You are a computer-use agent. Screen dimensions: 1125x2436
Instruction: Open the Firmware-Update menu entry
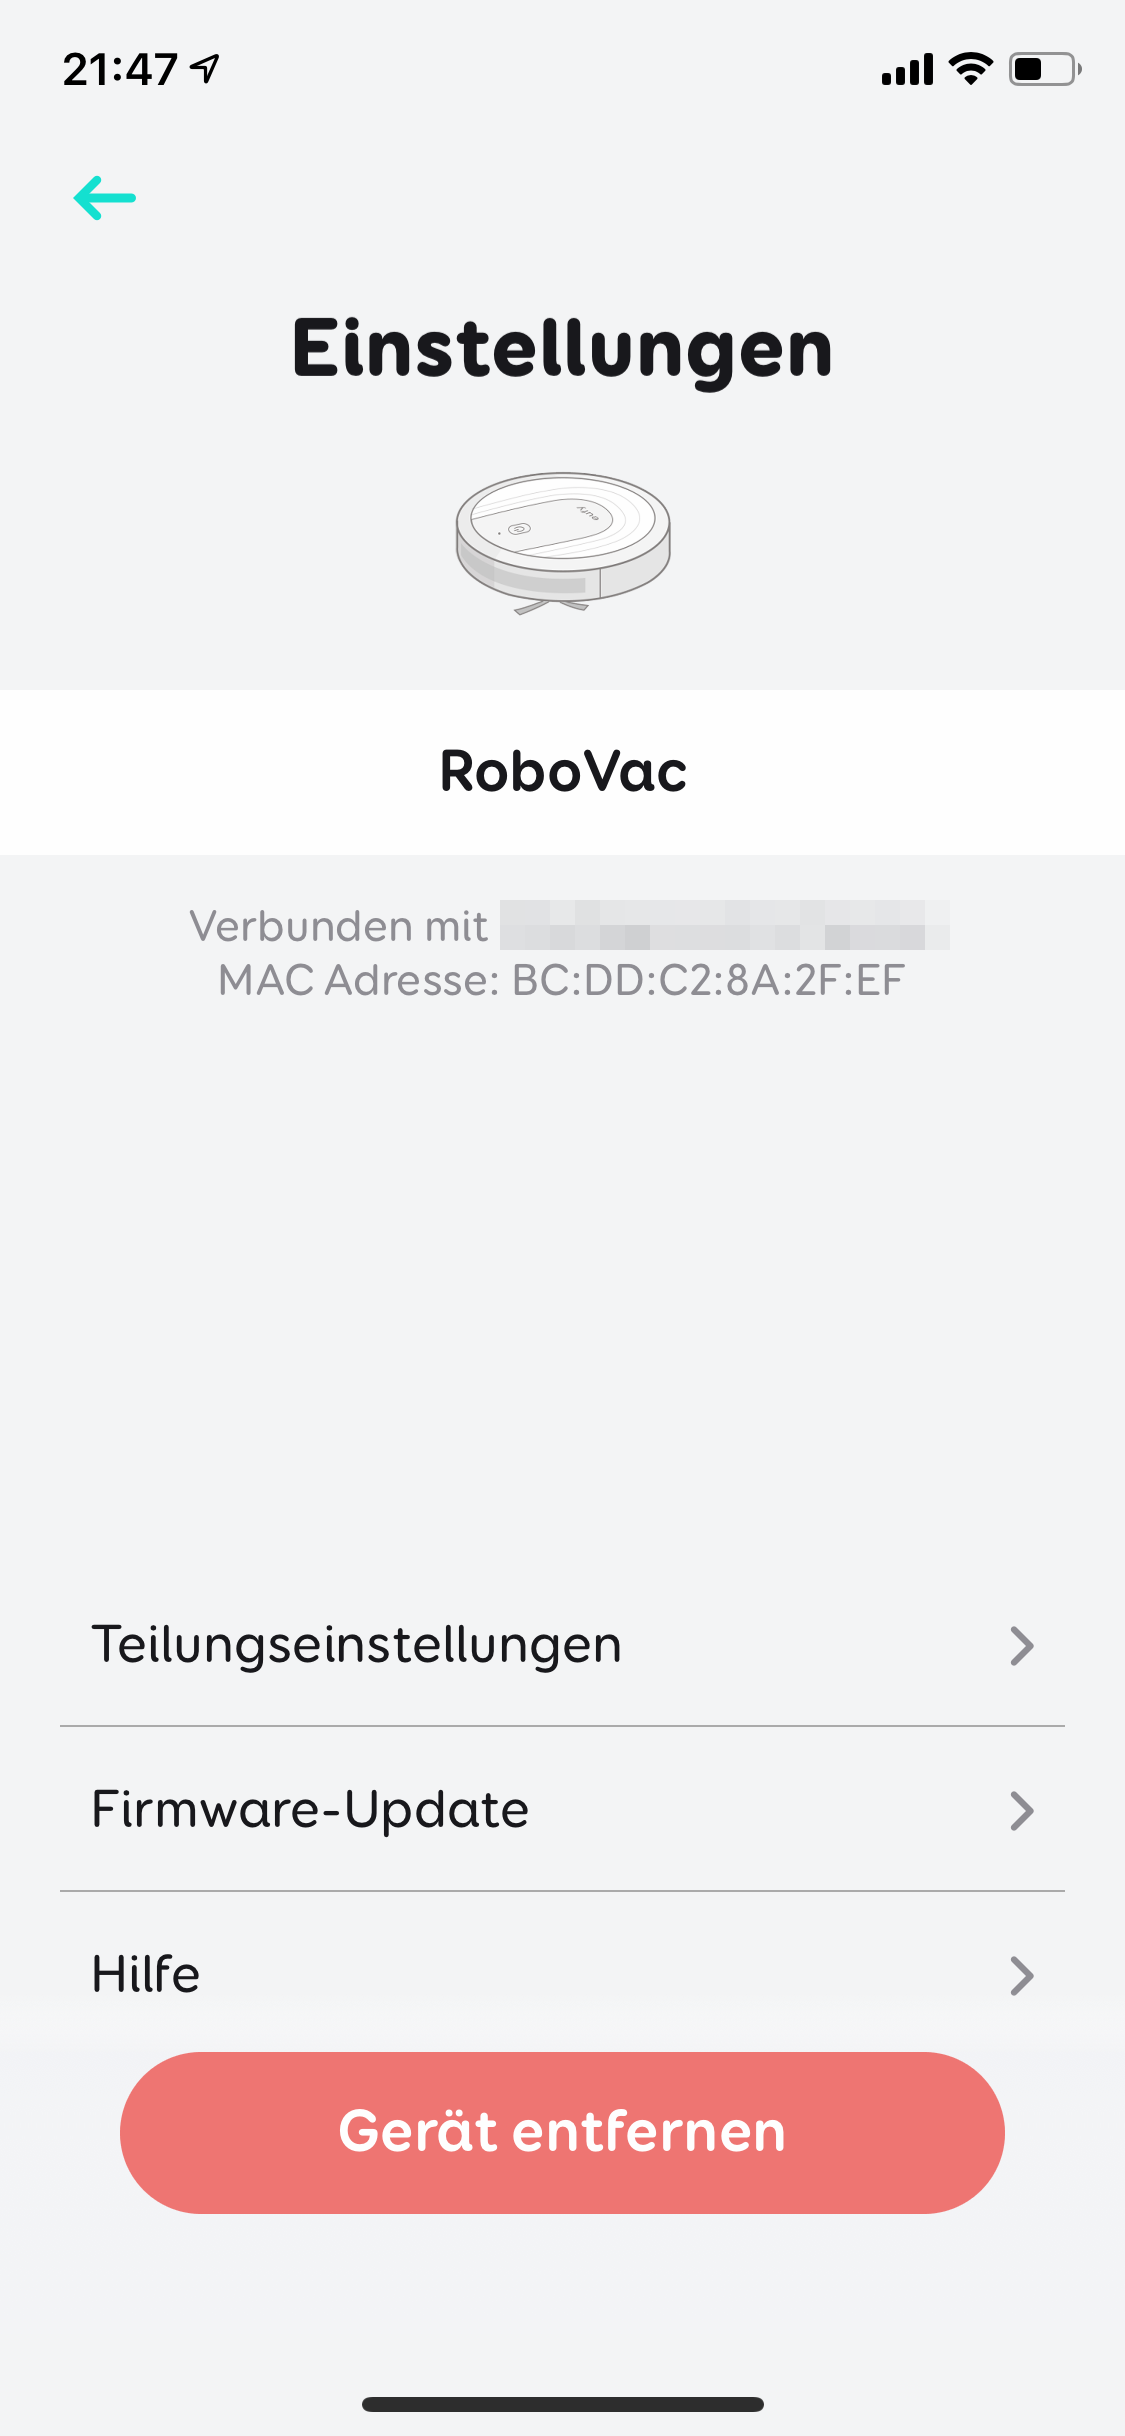click(562, 1809)
